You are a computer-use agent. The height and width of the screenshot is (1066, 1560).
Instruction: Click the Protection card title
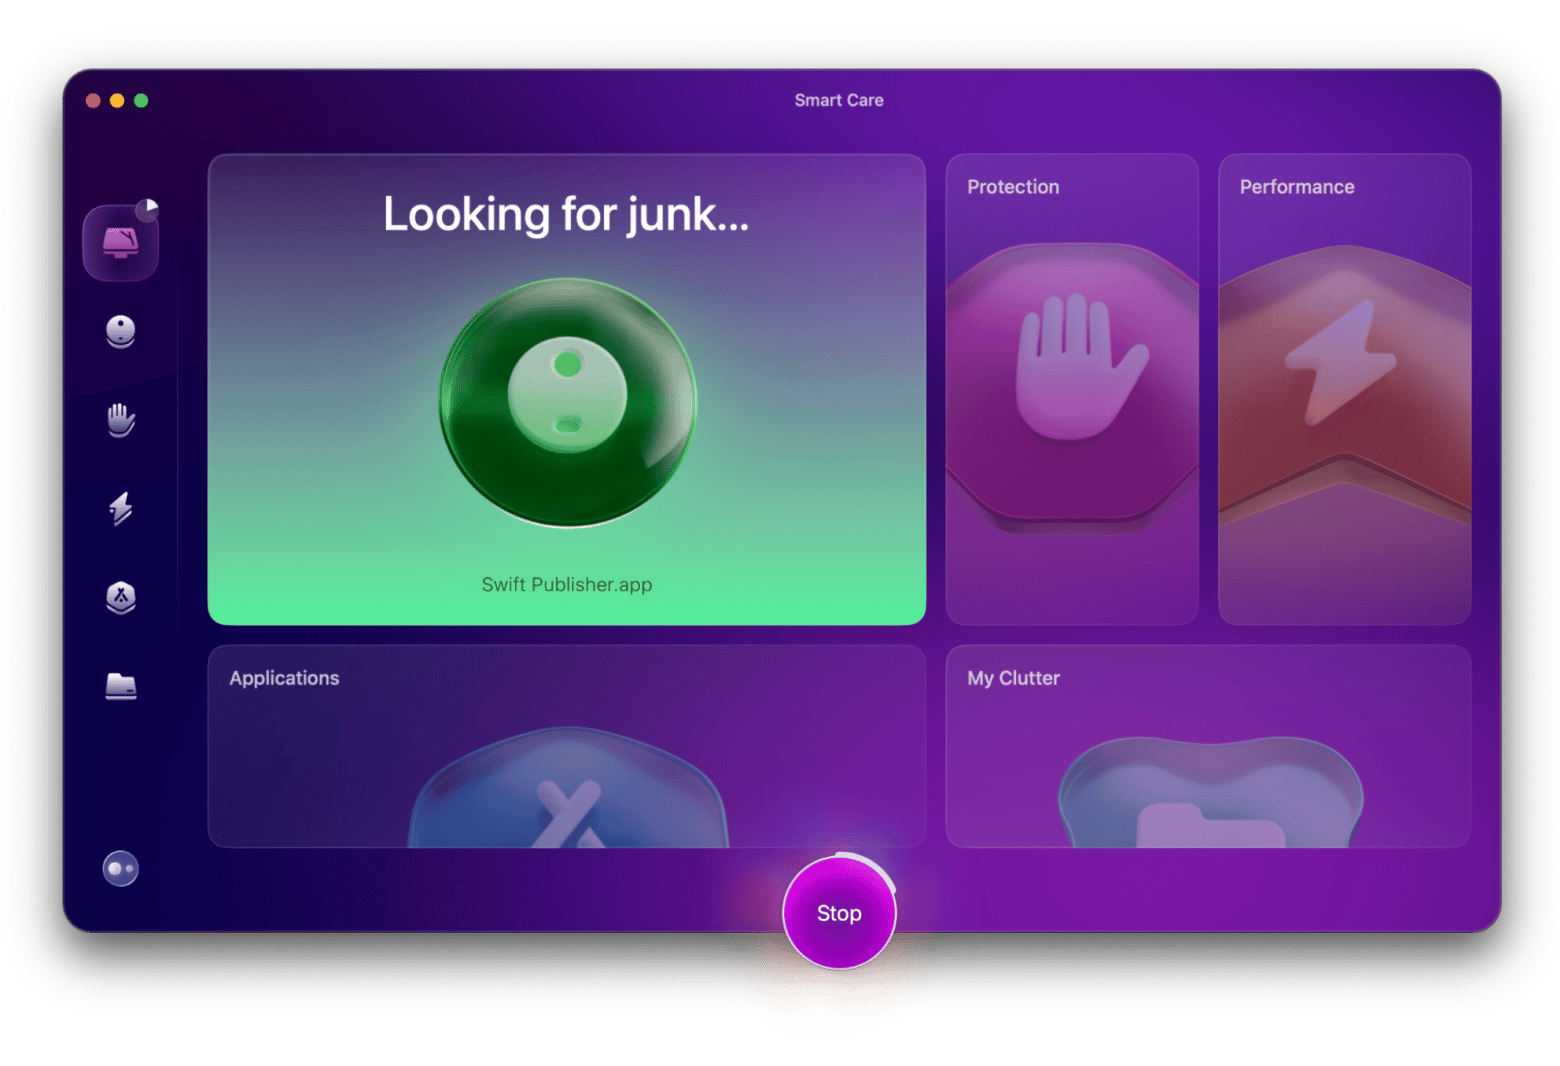pos(1012,187)
